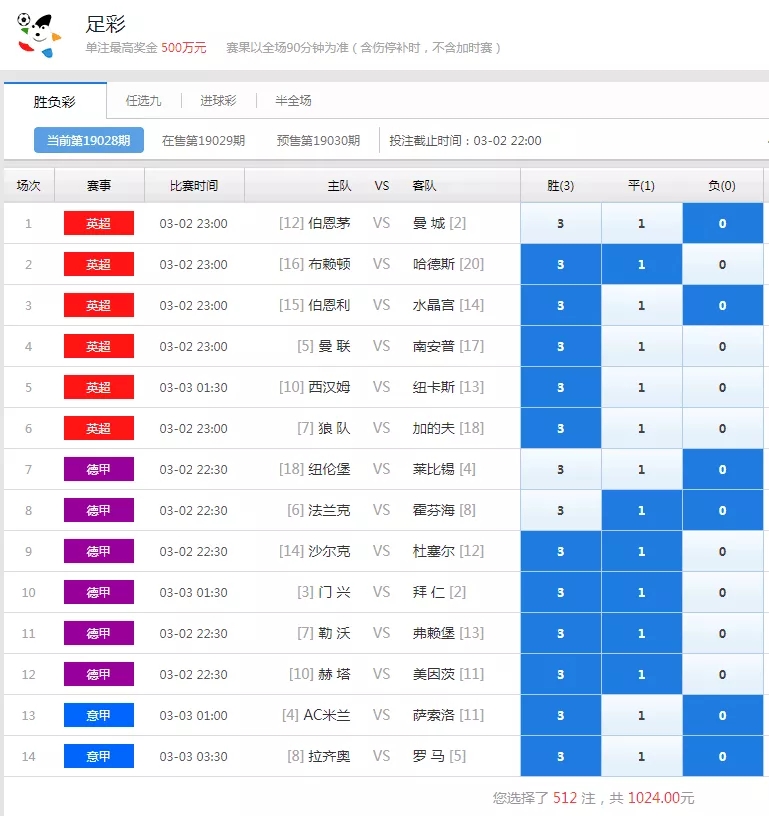The width and height of the screenshot is (769, 816).
Task: Click home team 伯恩茅 name
Action: (x=329, y=223)
